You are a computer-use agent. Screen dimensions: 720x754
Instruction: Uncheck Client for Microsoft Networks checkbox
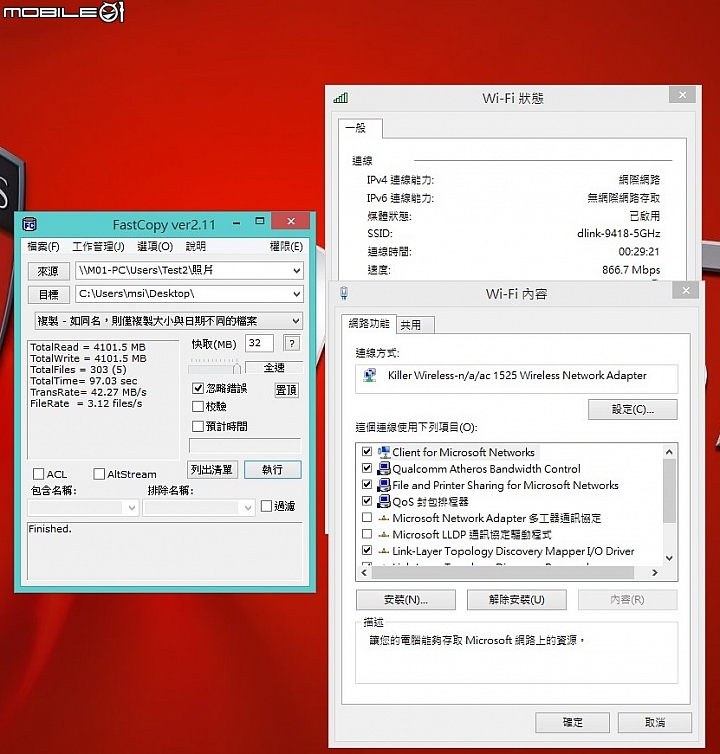367,452
